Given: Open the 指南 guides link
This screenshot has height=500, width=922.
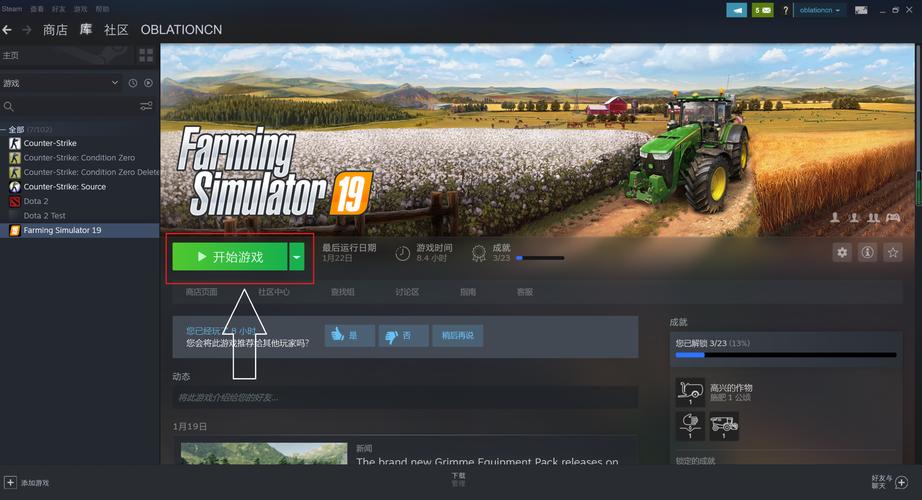Looking at the screenshot, I should point(468,292).
